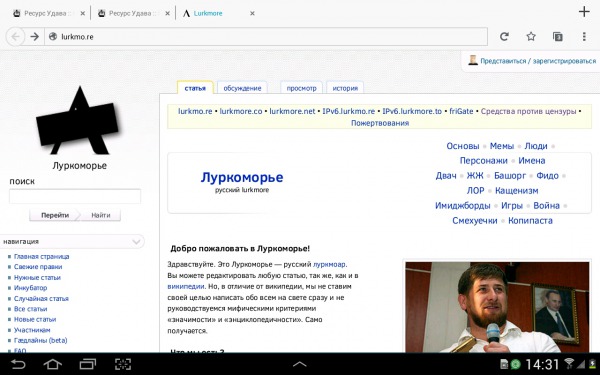Open the 14:31 clock in status bar

click(542, 364)
